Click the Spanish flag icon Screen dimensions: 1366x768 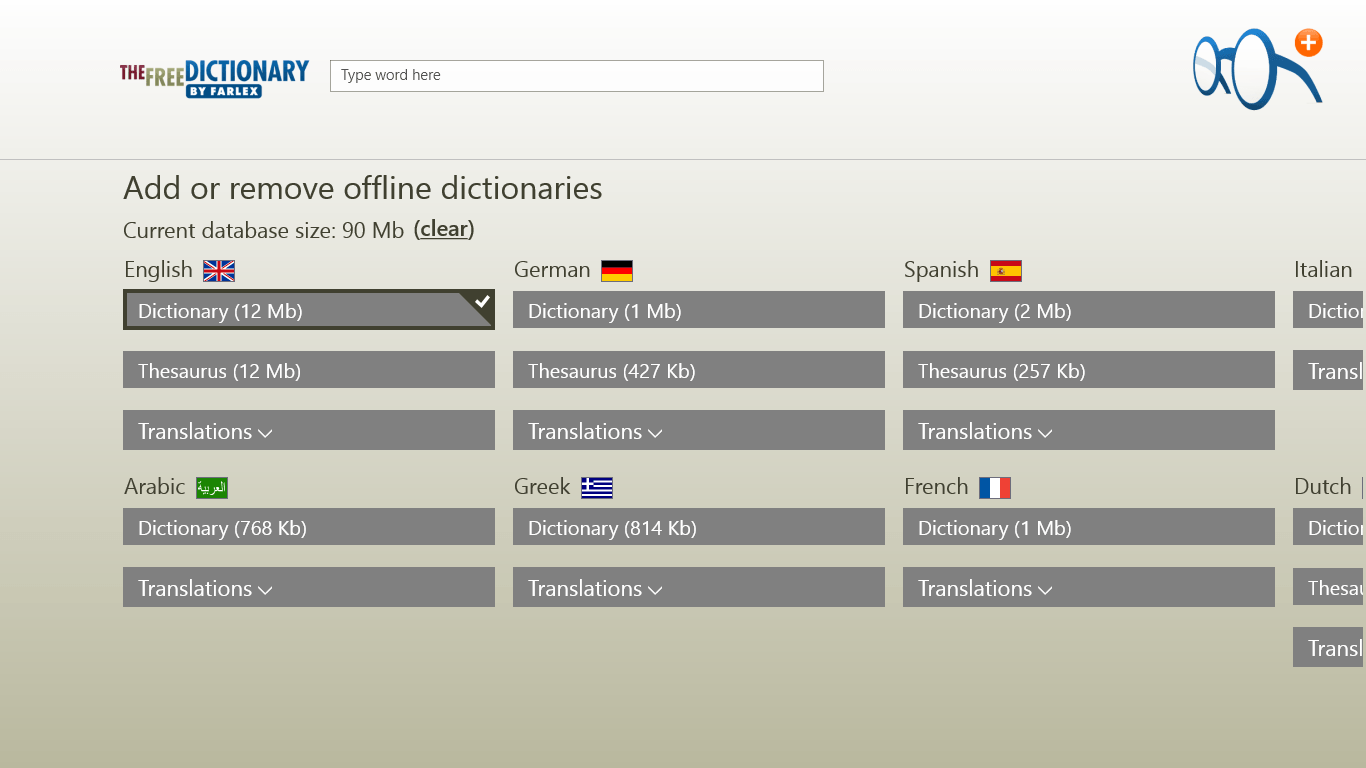(1006, 271)
